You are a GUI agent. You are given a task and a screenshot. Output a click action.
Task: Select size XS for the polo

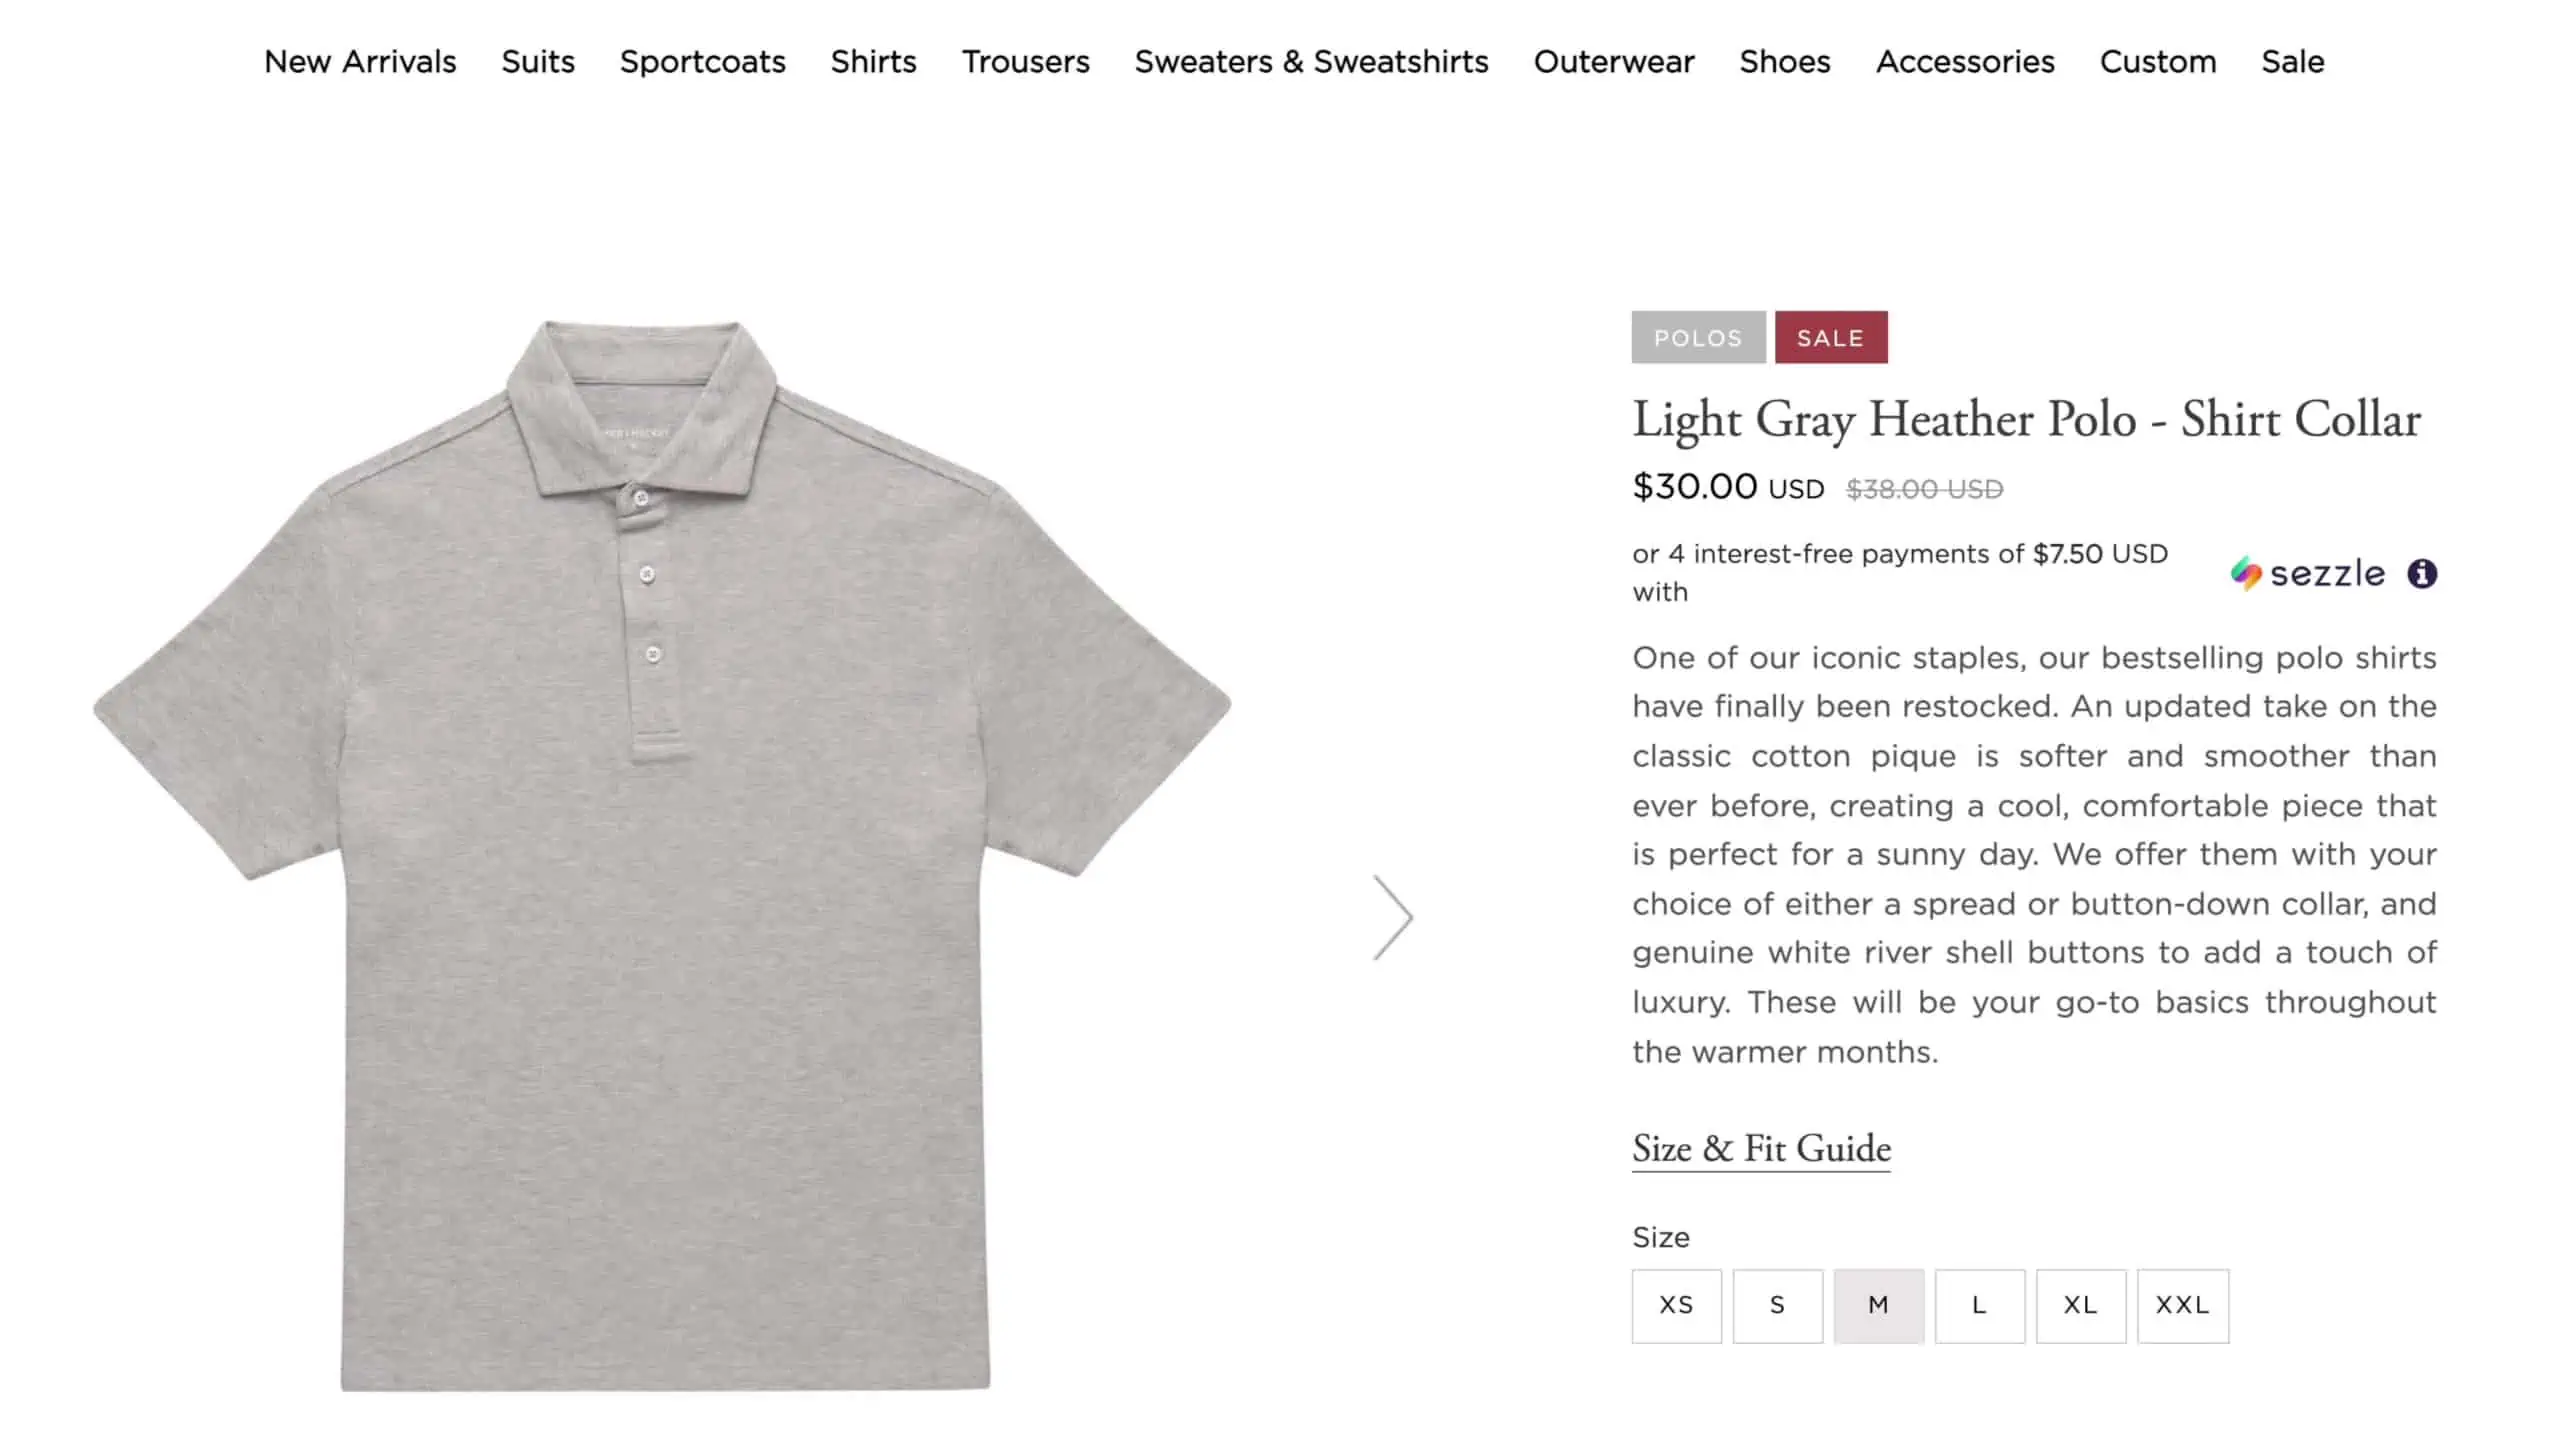[1676, 1305]
